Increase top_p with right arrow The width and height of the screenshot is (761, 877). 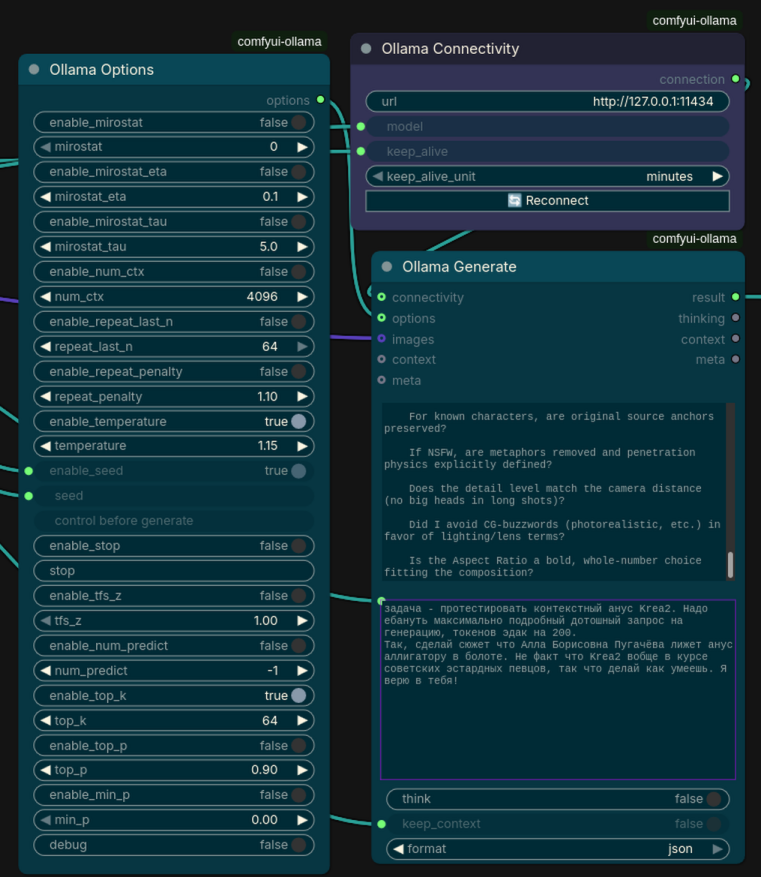pyautogui.click(x=302, y=770)
